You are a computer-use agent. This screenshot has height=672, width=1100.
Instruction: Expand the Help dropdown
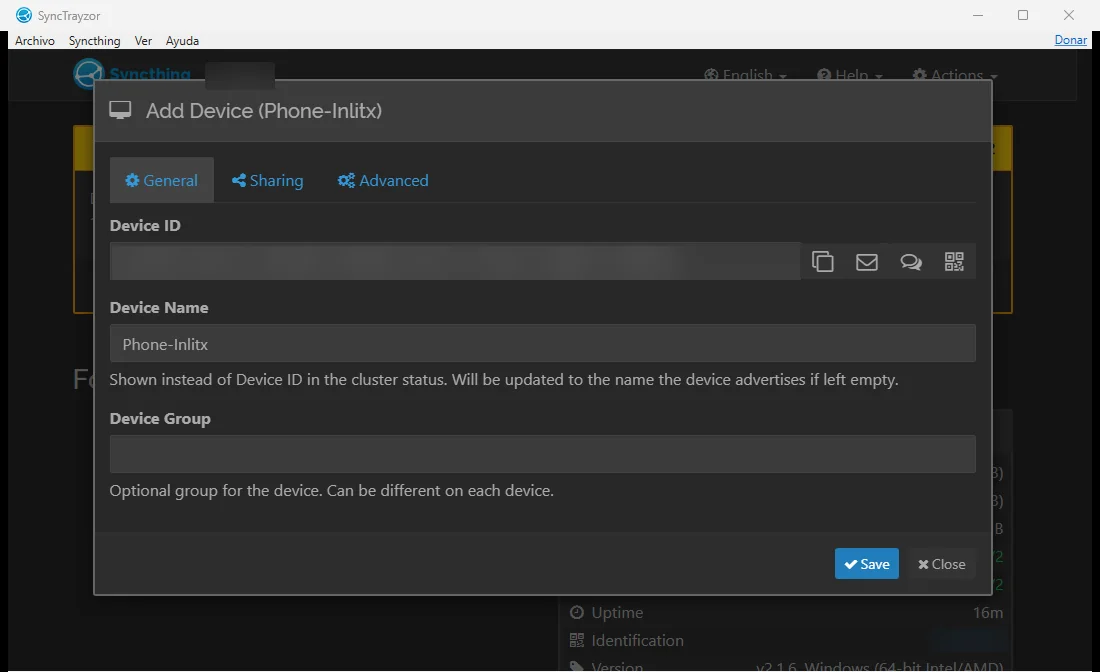[849, 74]
